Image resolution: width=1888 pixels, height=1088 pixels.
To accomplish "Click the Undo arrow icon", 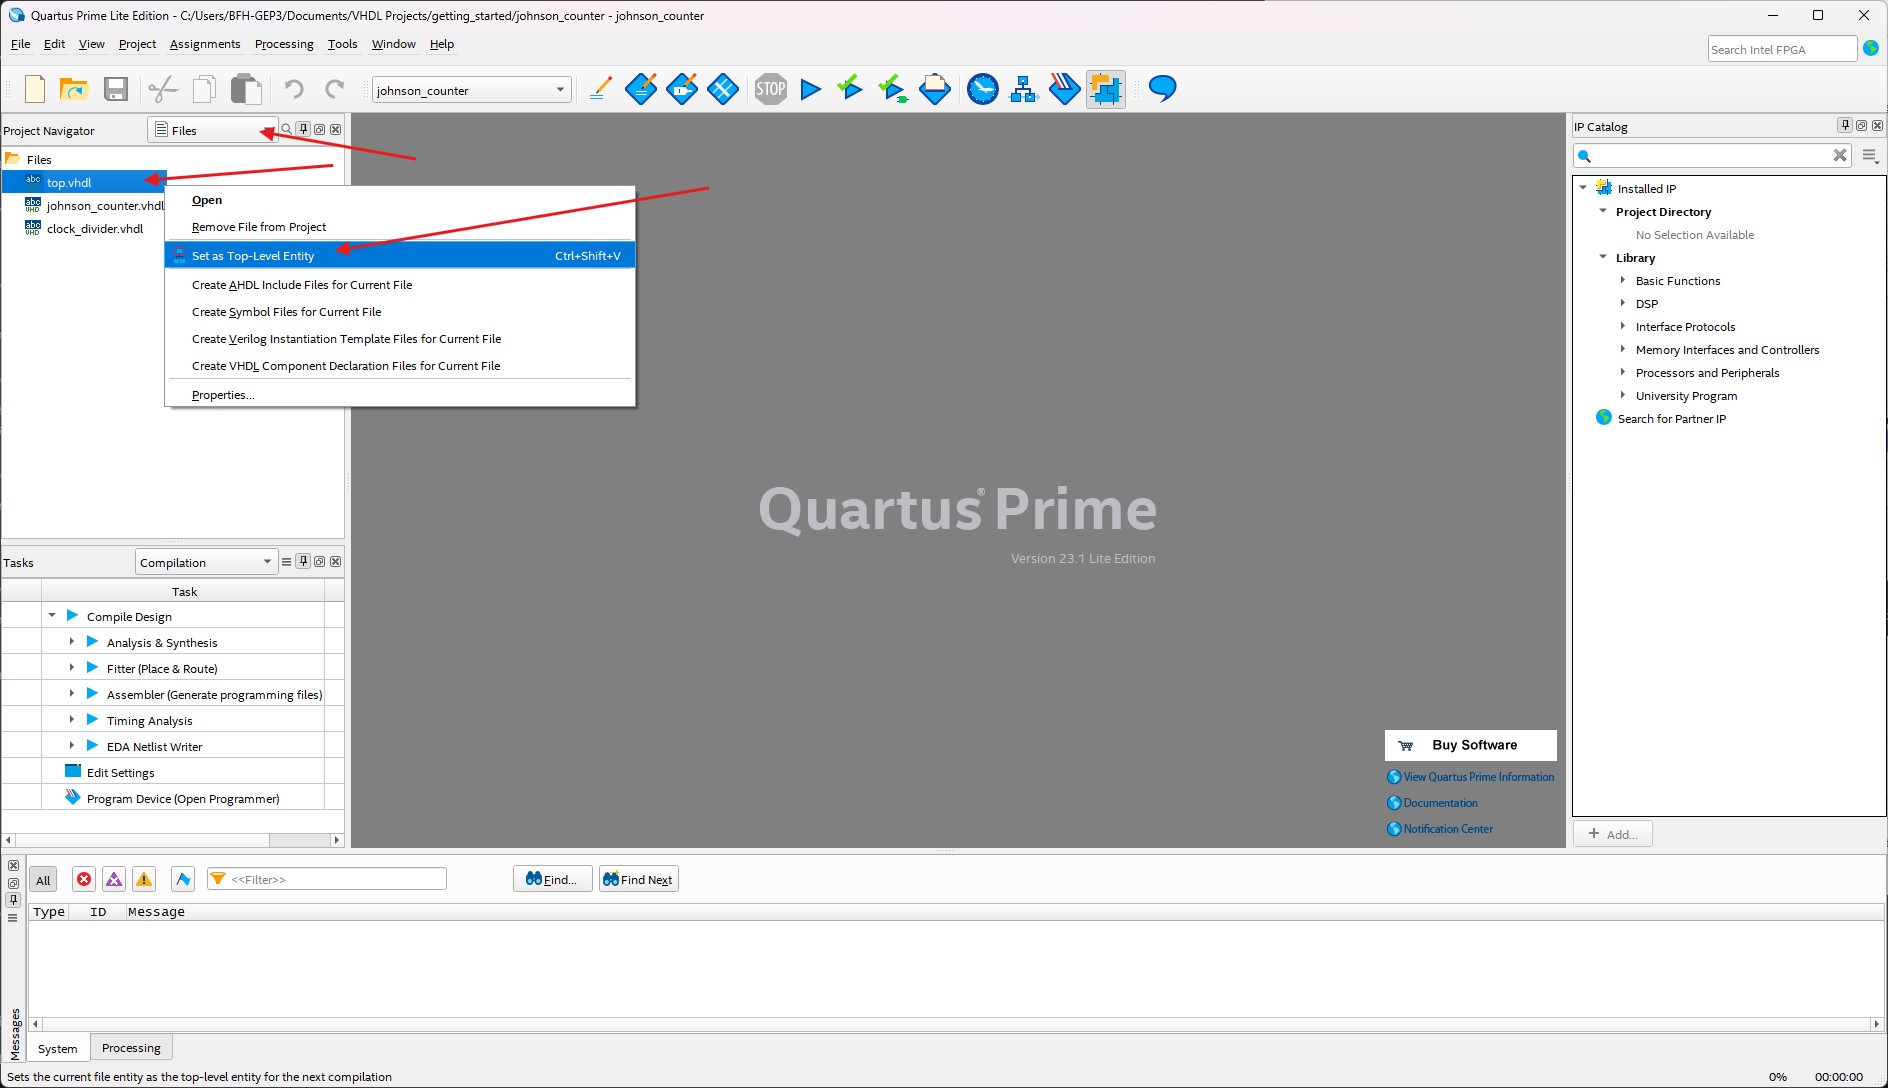I will pos(293,90).
